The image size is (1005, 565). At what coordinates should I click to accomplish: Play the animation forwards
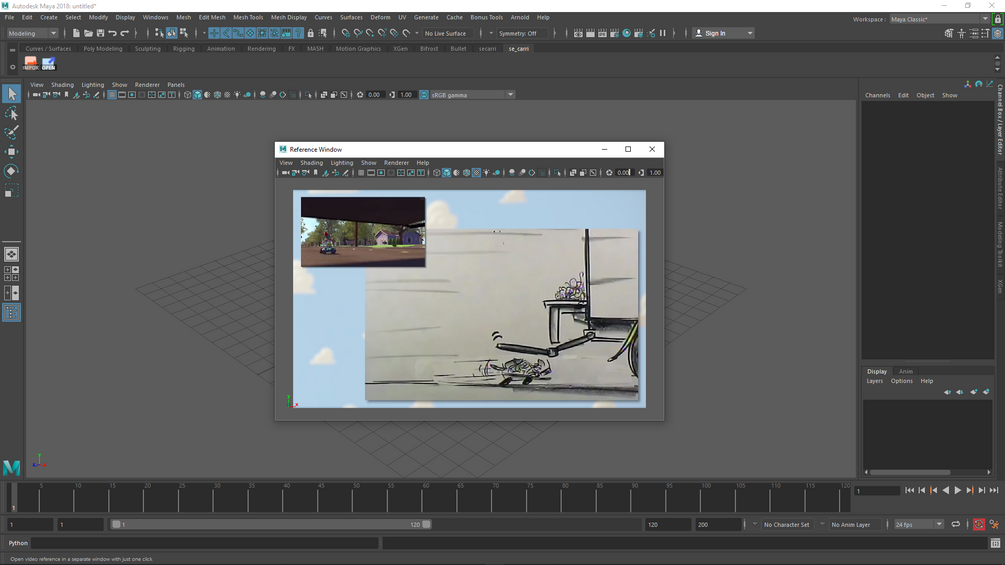pyautogui.click(x=958, y=491)
